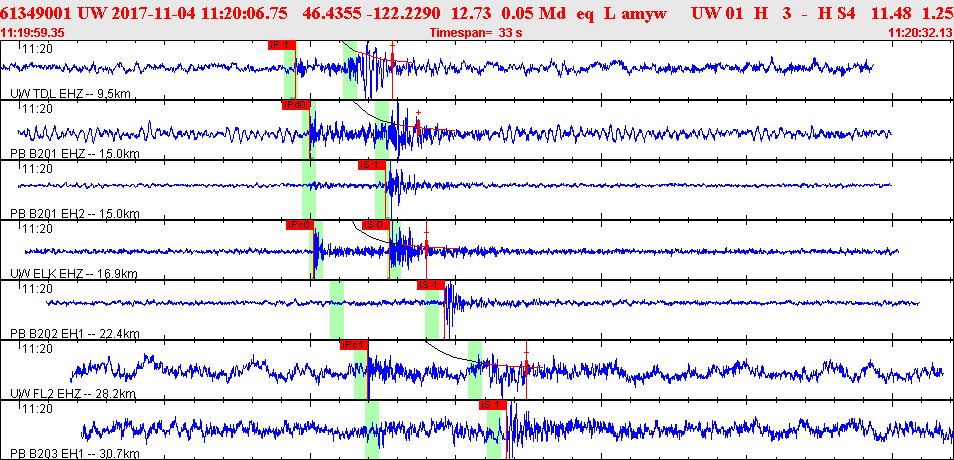The image size is (954, 460).
Task: Click the PB B202 EH1 22.4km label
Action: tap(74, 334)
